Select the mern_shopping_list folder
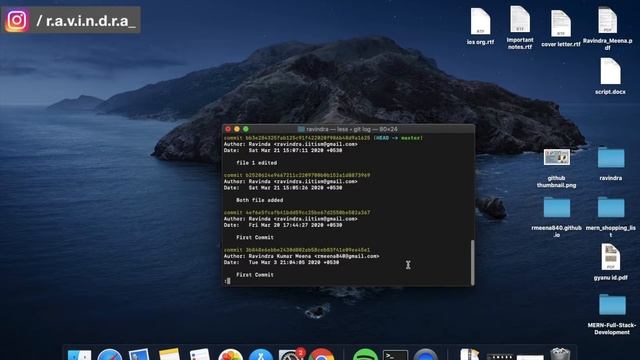The image size is (640, 360). [x=611, y=208]
